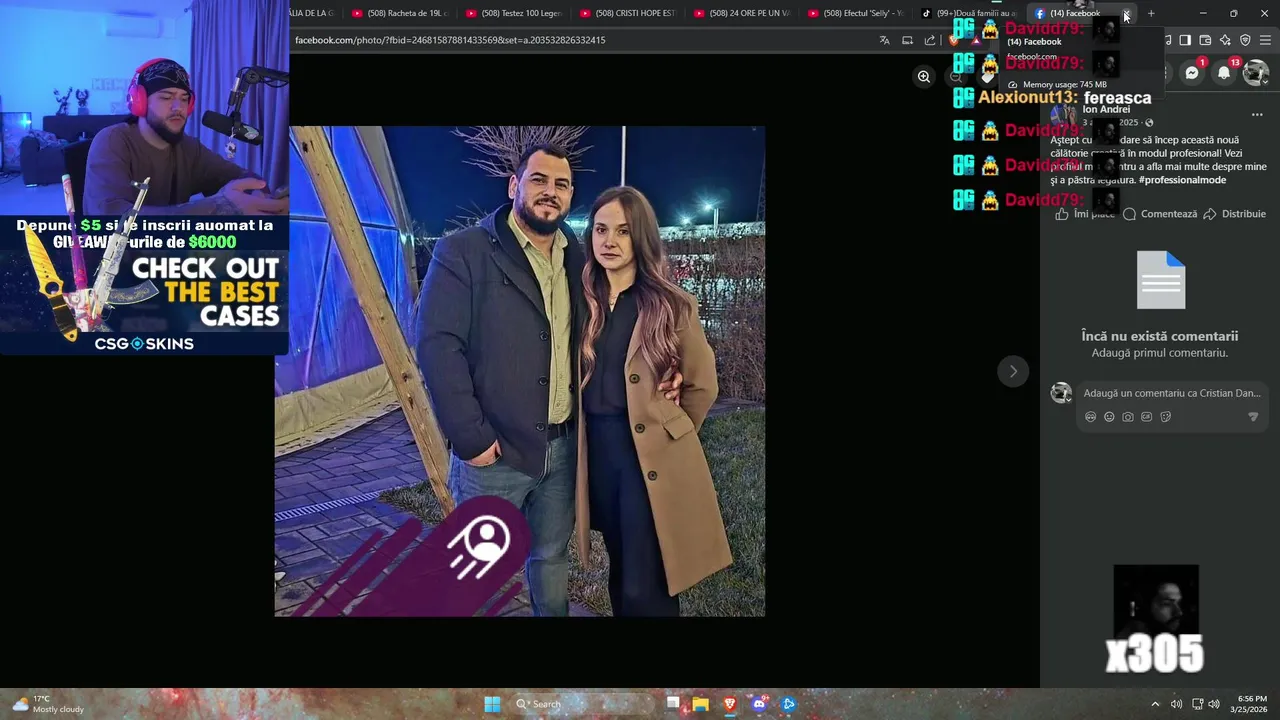Open Brave Shields lion icon
This screenshot has height=720, width=1280.
pyautogui.click(x=954, y=40)
